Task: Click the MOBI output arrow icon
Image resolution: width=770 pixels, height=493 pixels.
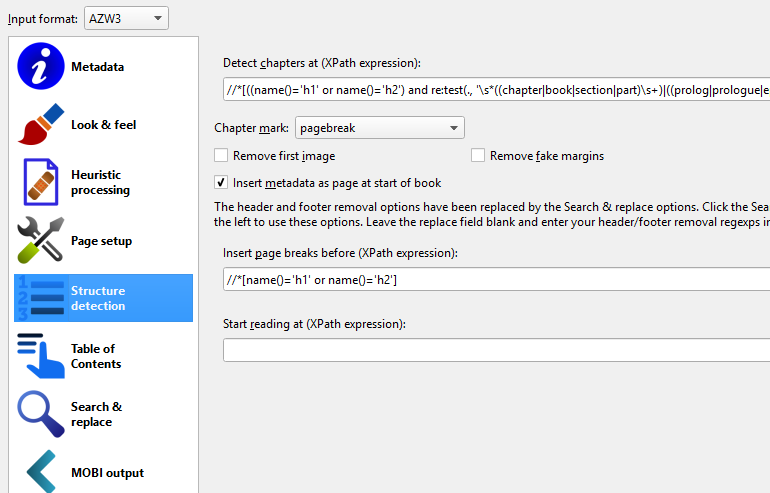Action: 40,472
